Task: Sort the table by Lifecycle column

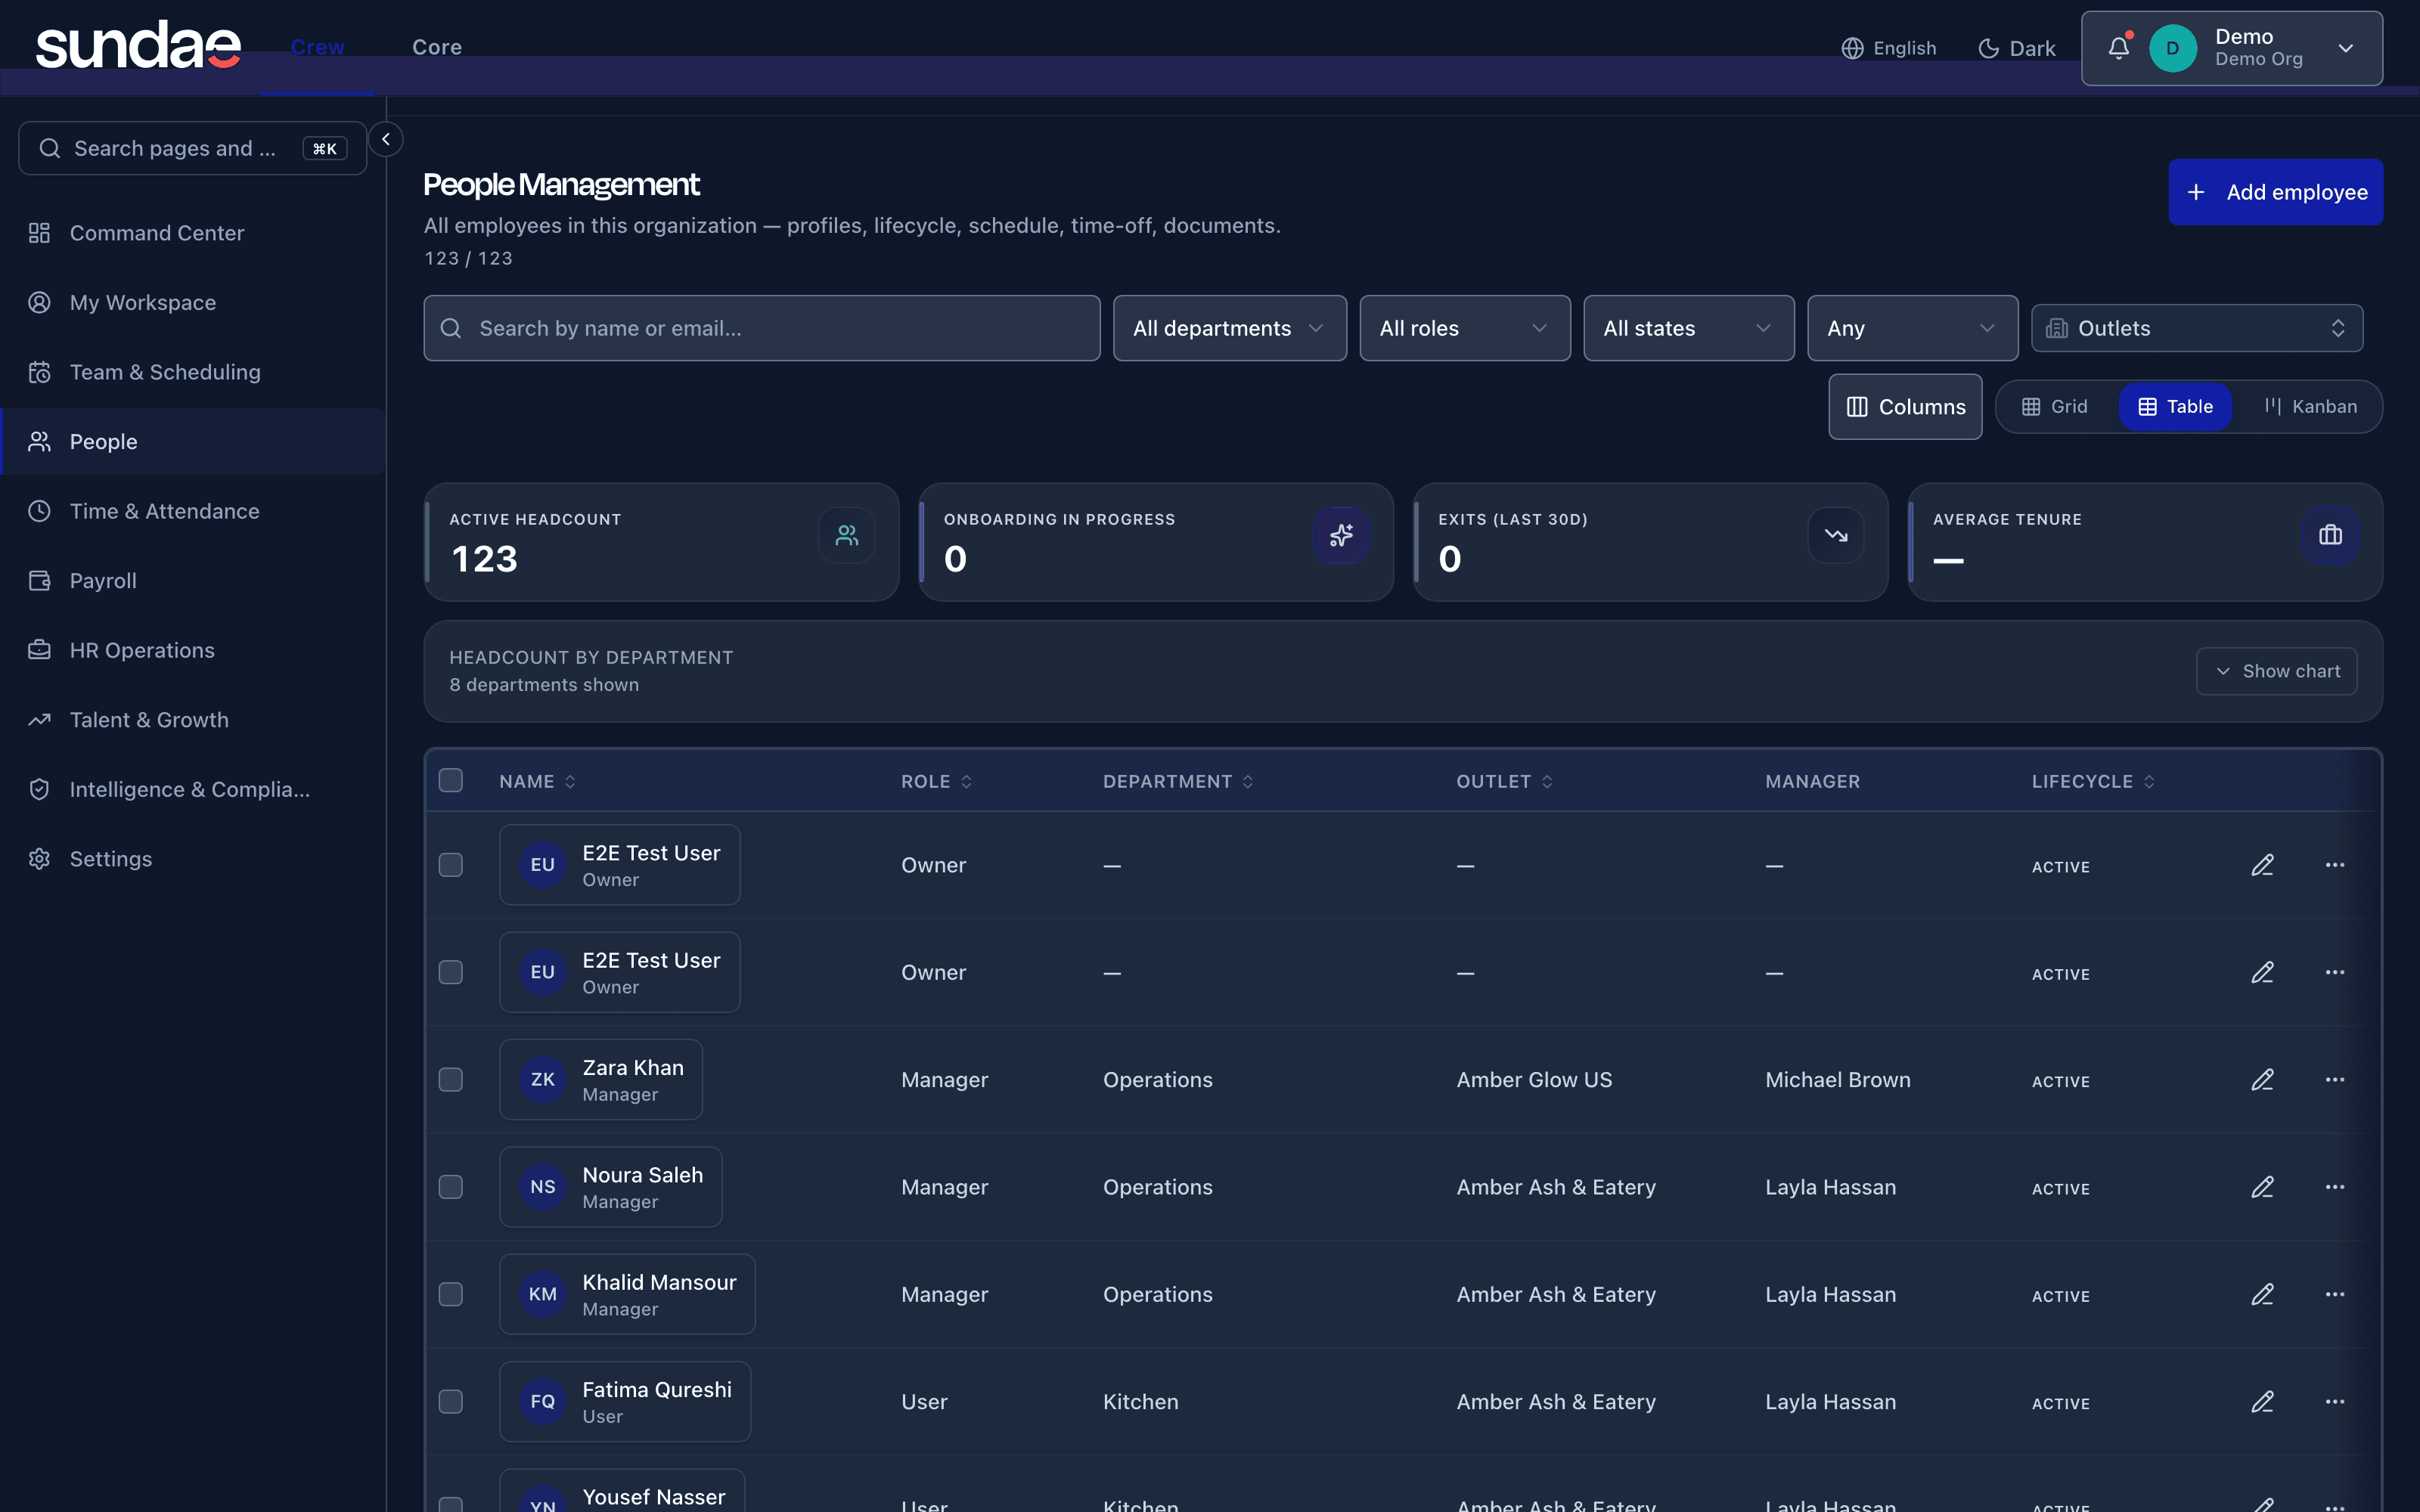Action: (x=2094, y=782)
